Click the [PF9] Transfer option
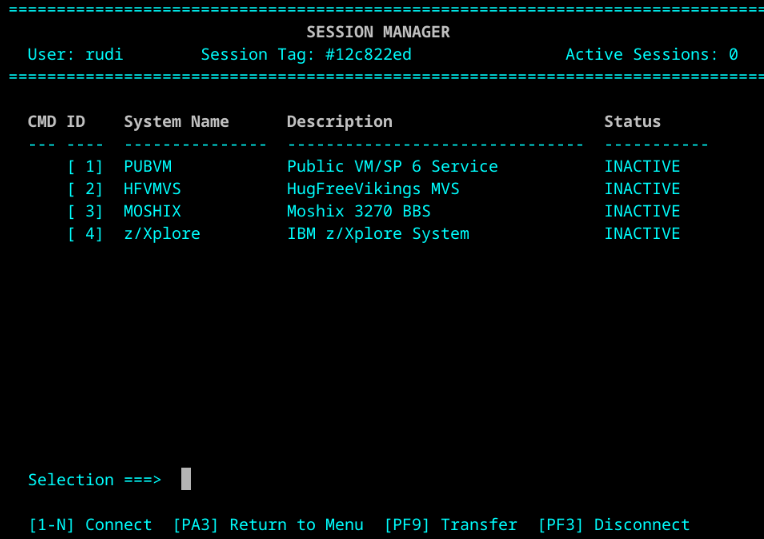Image resolution: width=764 pixels, height=539 pixels. [x=451, y=525]
